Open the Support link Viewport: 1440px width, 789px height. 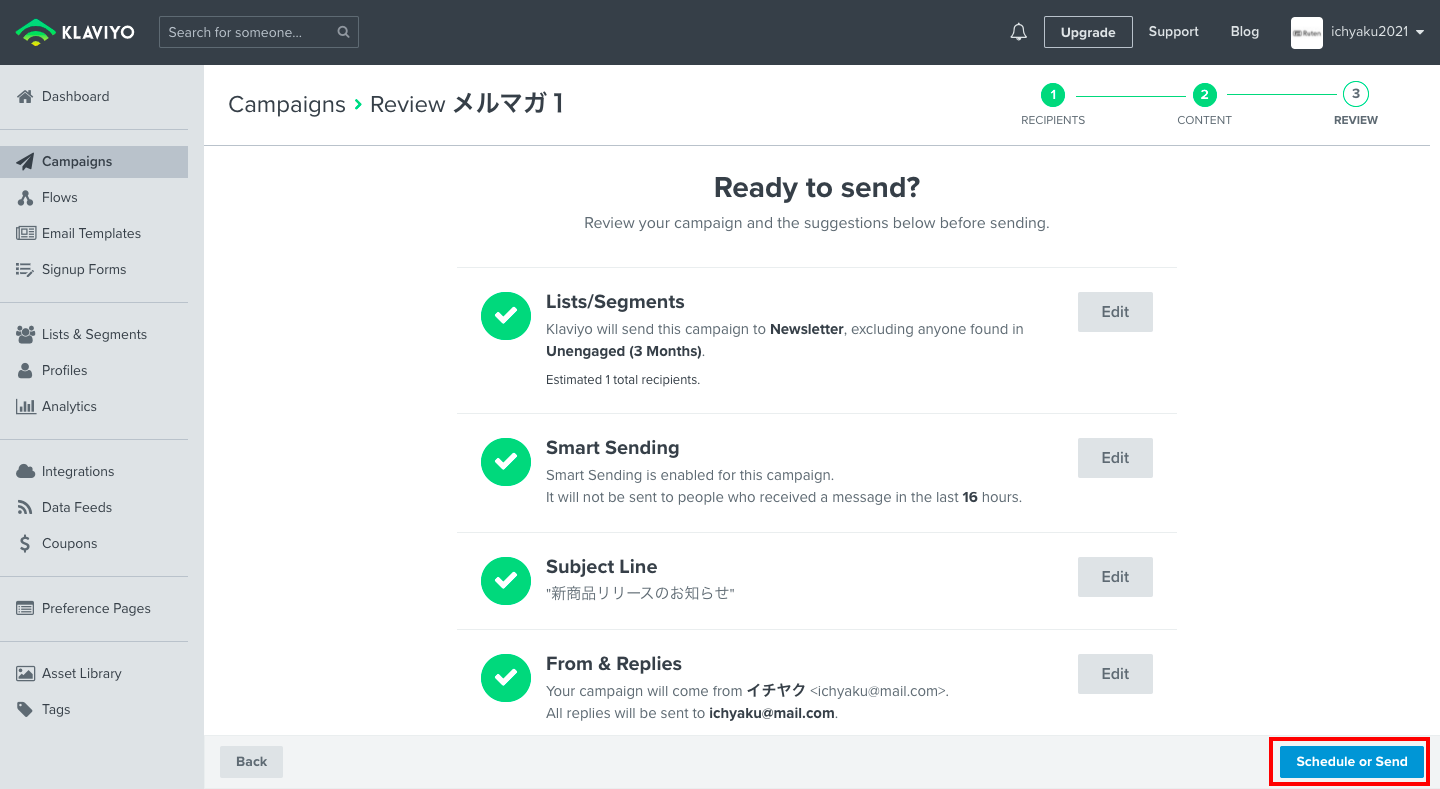coord(1173,32)
